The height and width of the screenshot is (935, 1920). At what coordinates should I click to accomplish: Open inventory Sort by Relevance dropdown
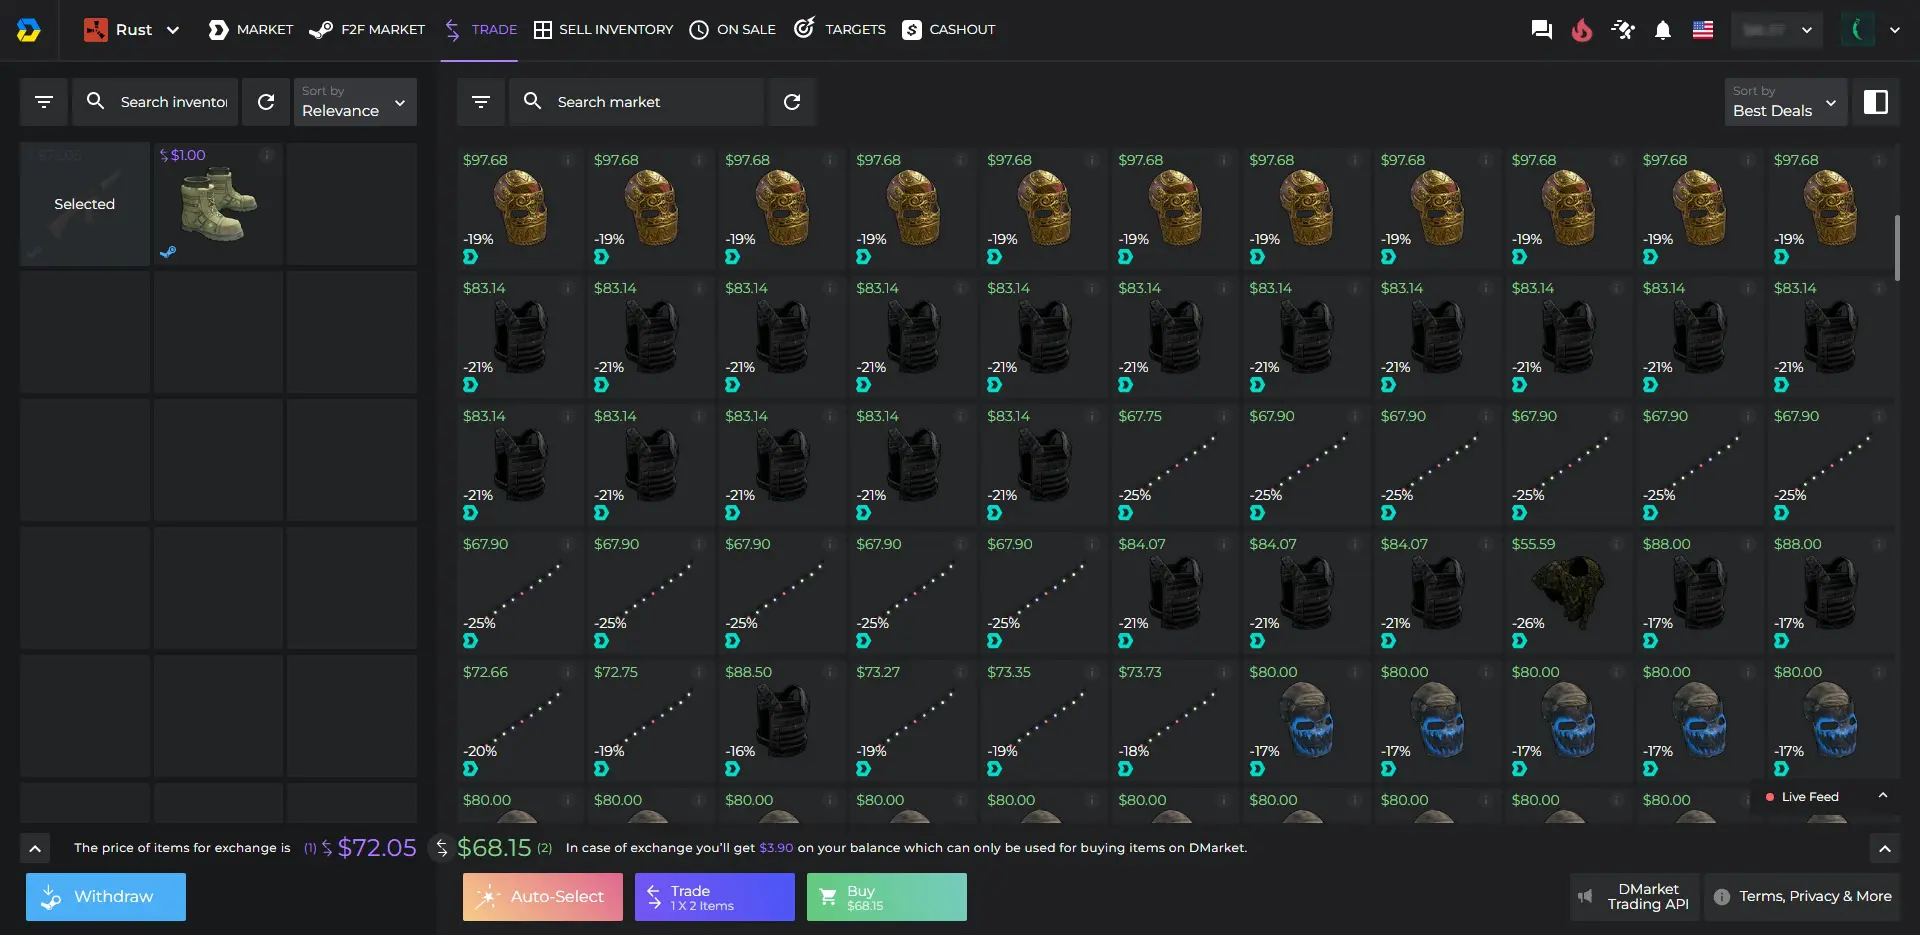(354, 102)
